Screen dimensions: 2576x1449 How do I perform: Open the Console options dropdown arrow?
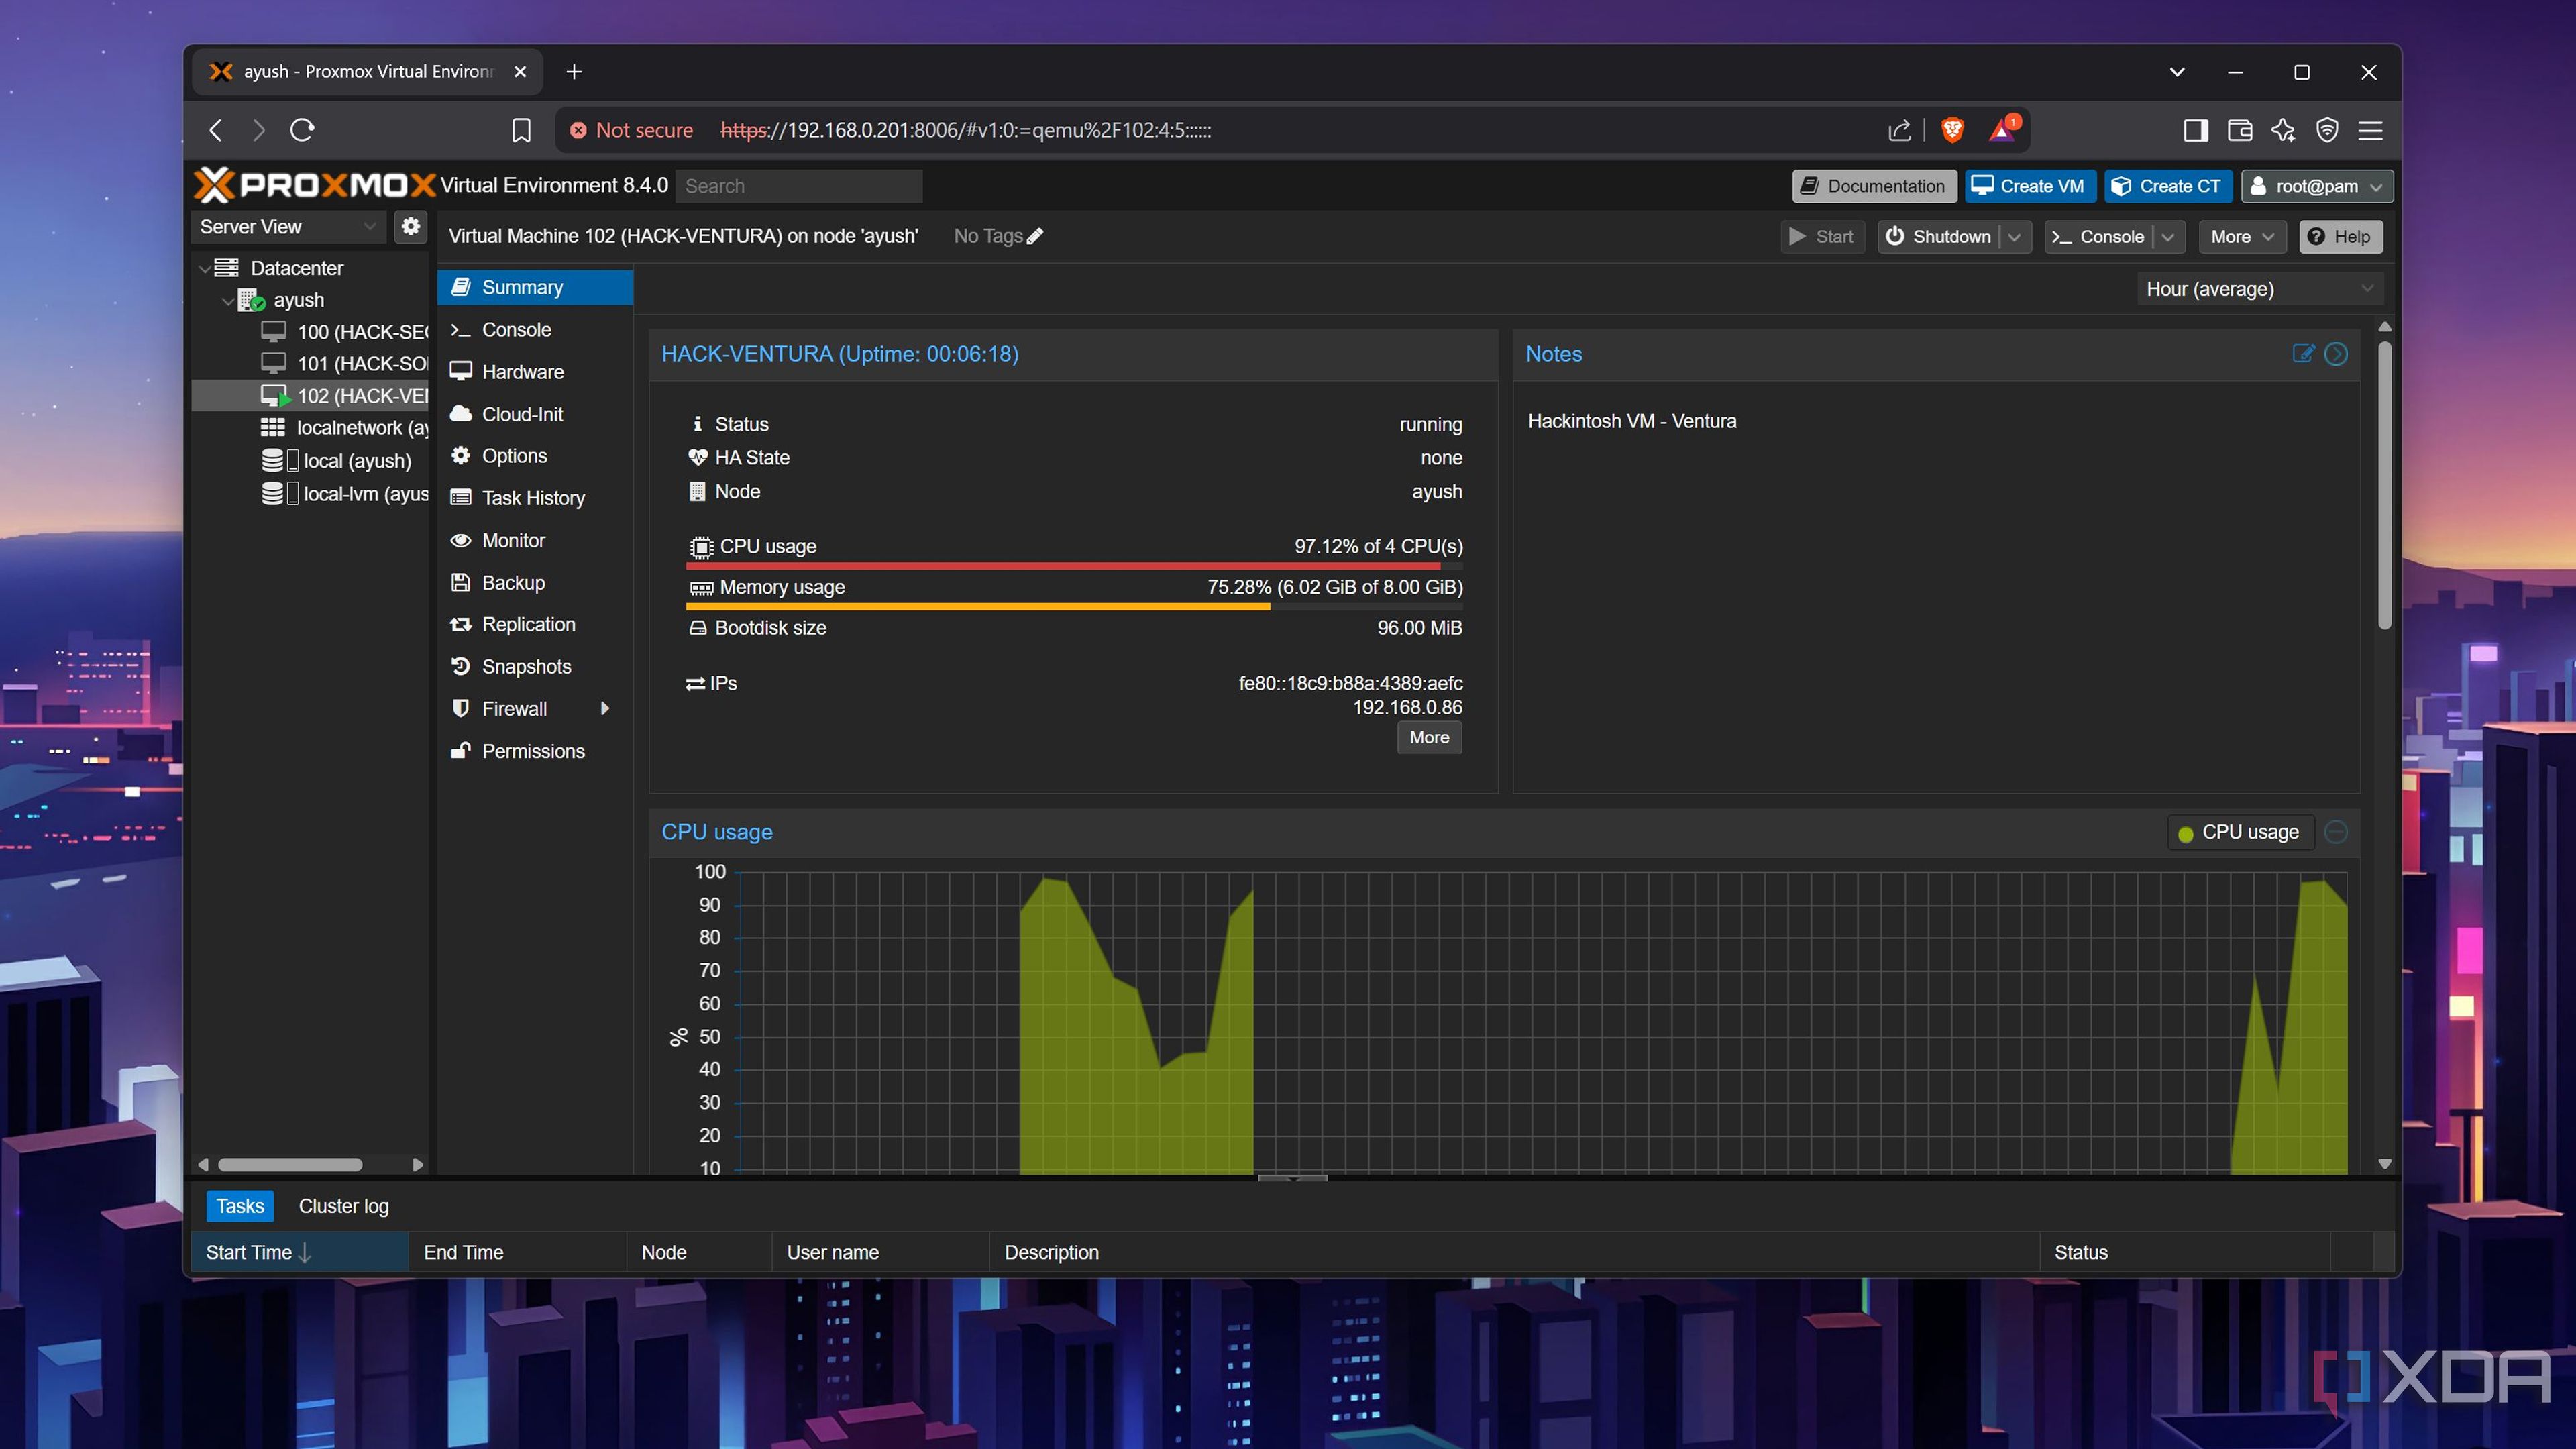click(x=2168, y=237)
